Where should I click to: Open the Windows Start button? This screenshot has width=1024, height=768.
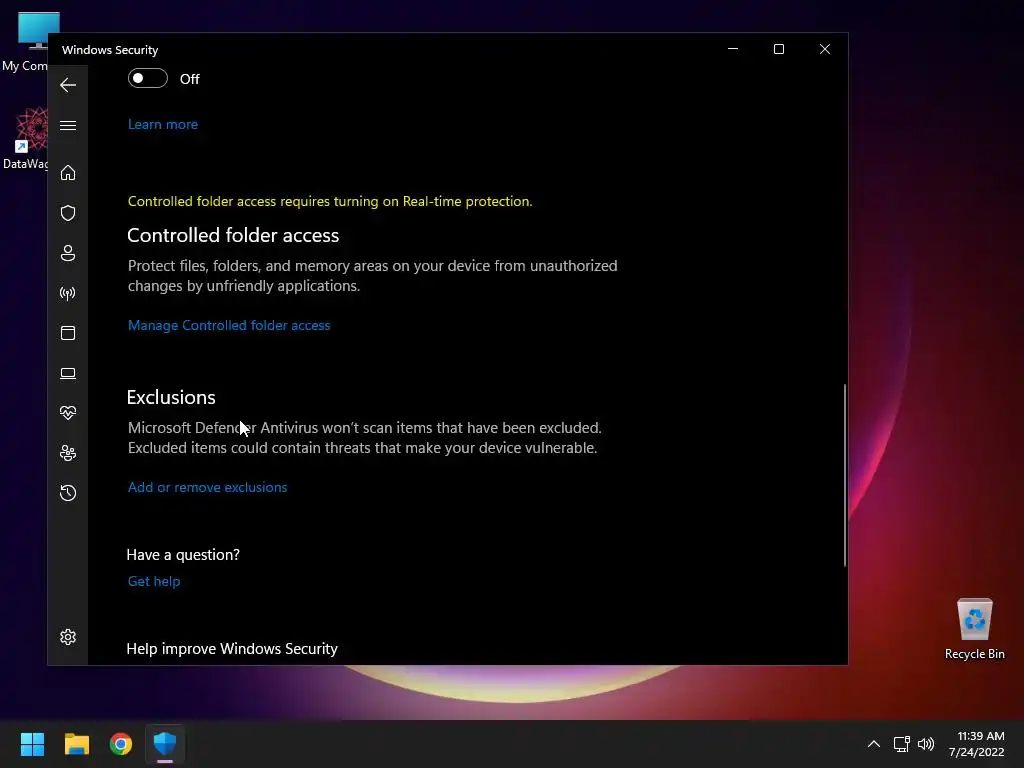32,744
